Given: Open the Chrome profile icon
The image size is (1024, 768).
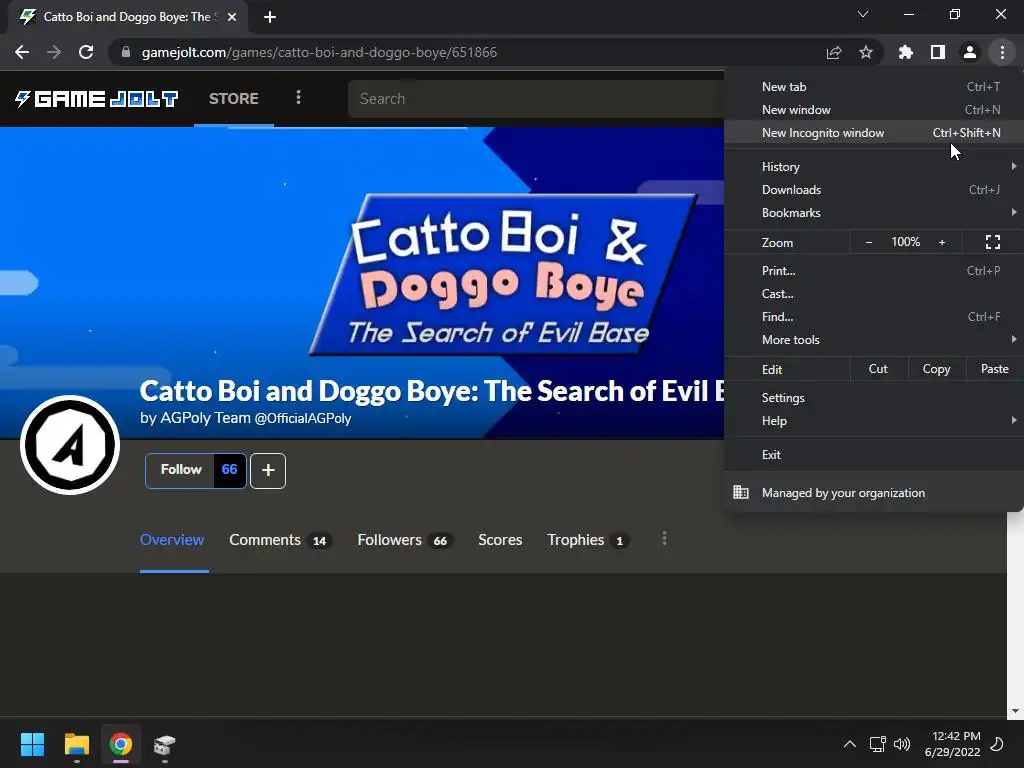Looking at the screenshot, I should coord(970,52).
